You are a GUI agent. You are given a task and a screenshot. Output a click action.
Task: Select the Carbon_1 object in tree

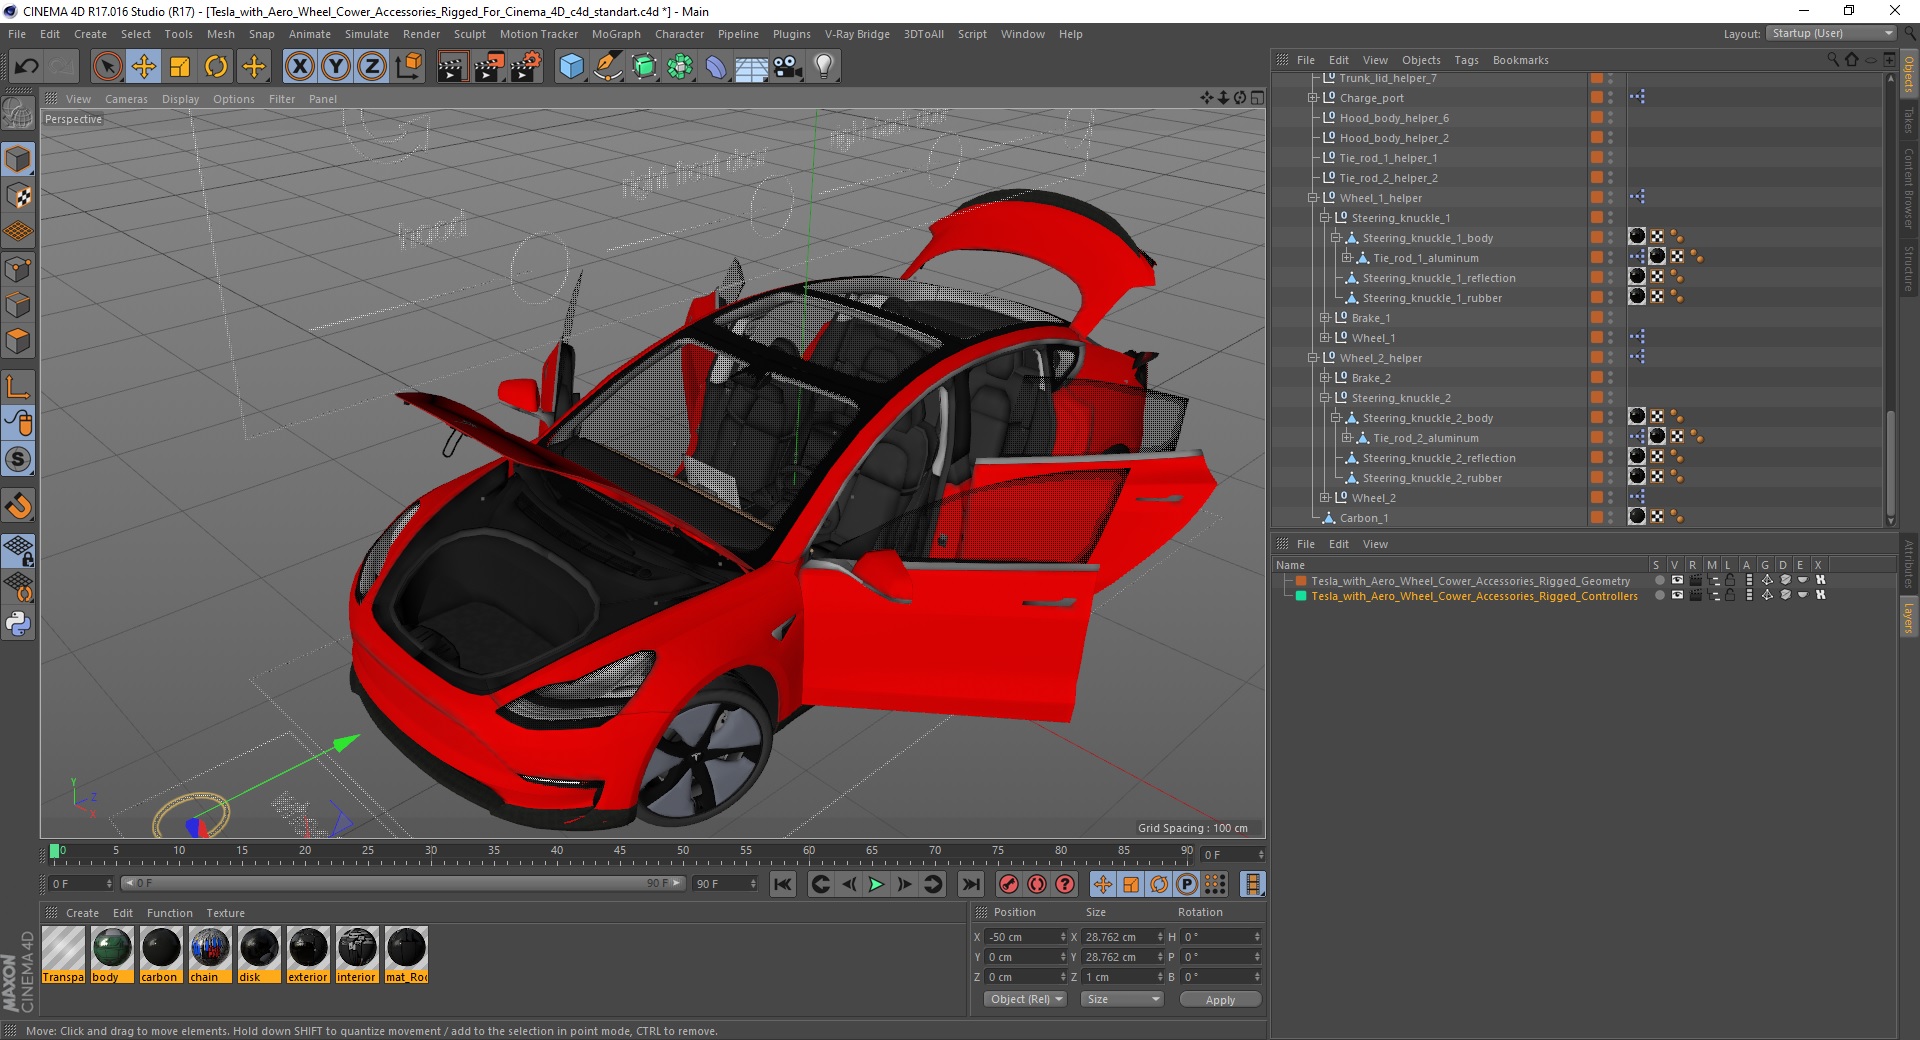(1363, 518)
